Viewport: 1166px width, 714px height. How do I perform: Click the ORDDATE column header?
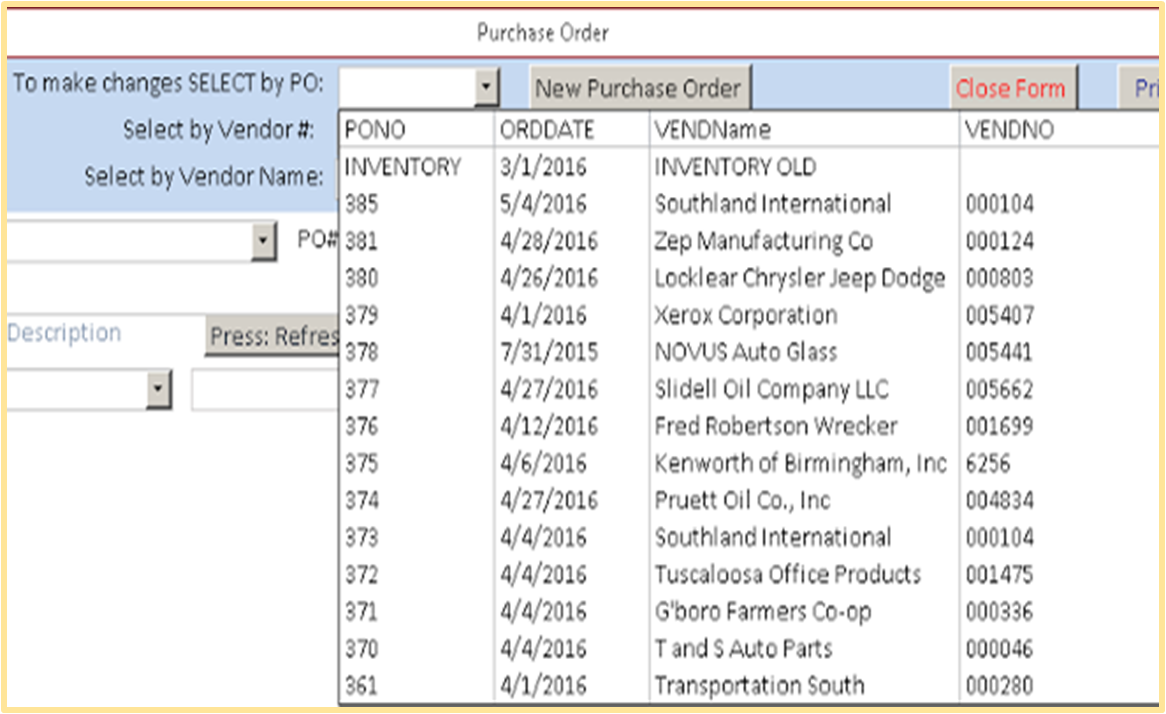[547, 130]
